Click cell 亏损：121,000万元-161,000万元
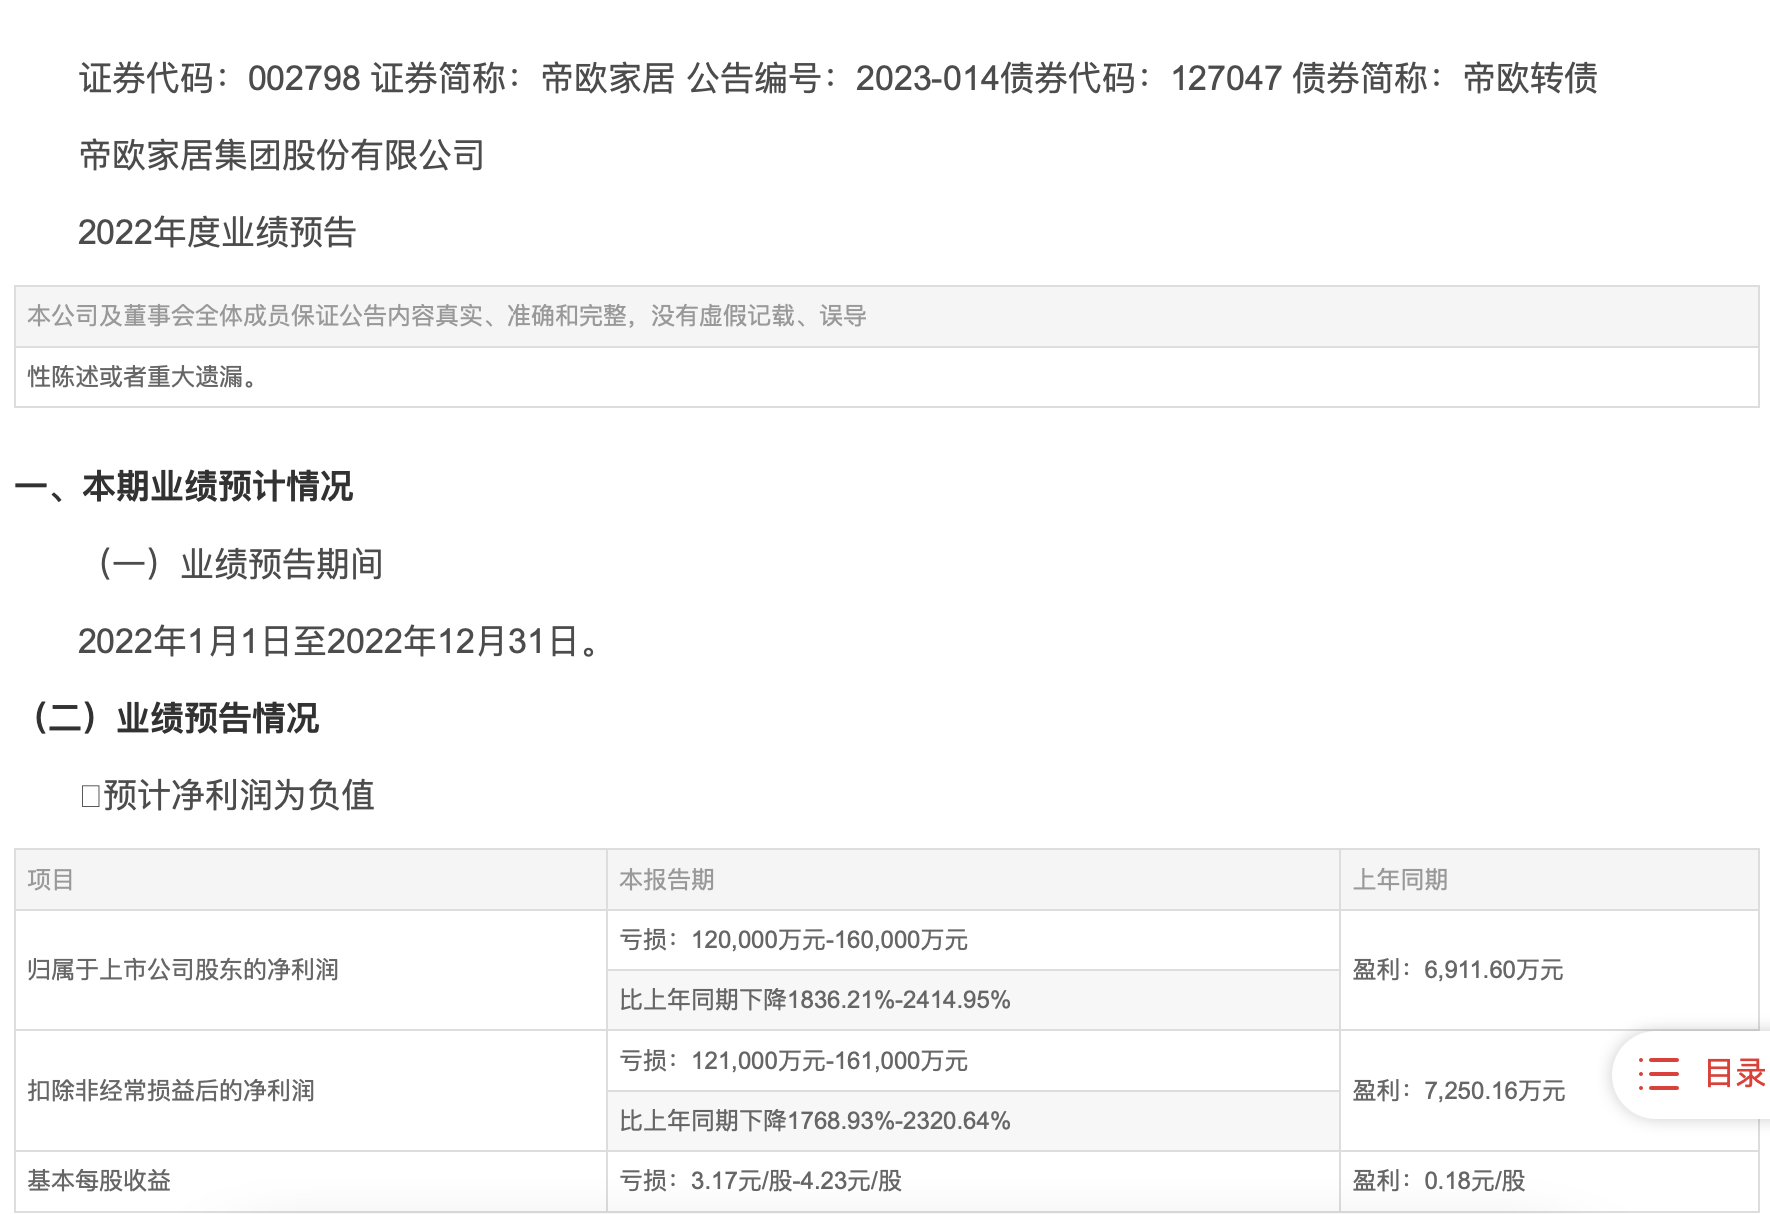 (x=973, y=1061)
